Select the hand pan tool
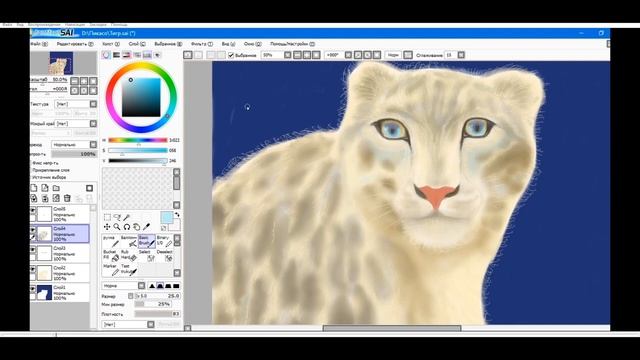640x360 pixels. (137, 227)
